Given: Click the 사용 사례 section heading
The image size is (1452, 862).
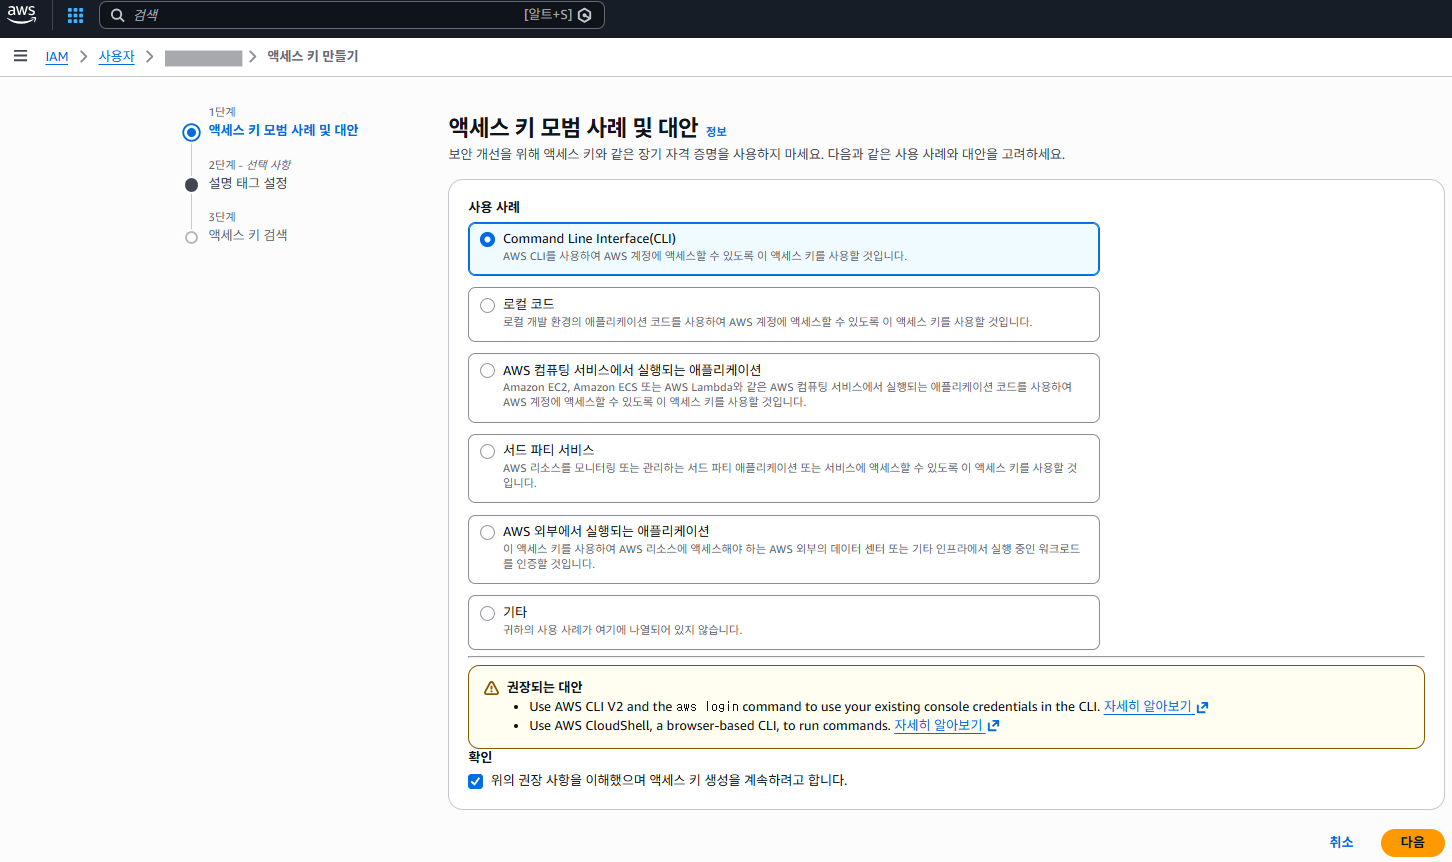Looking at the screenshot, I should pos(494,207).
